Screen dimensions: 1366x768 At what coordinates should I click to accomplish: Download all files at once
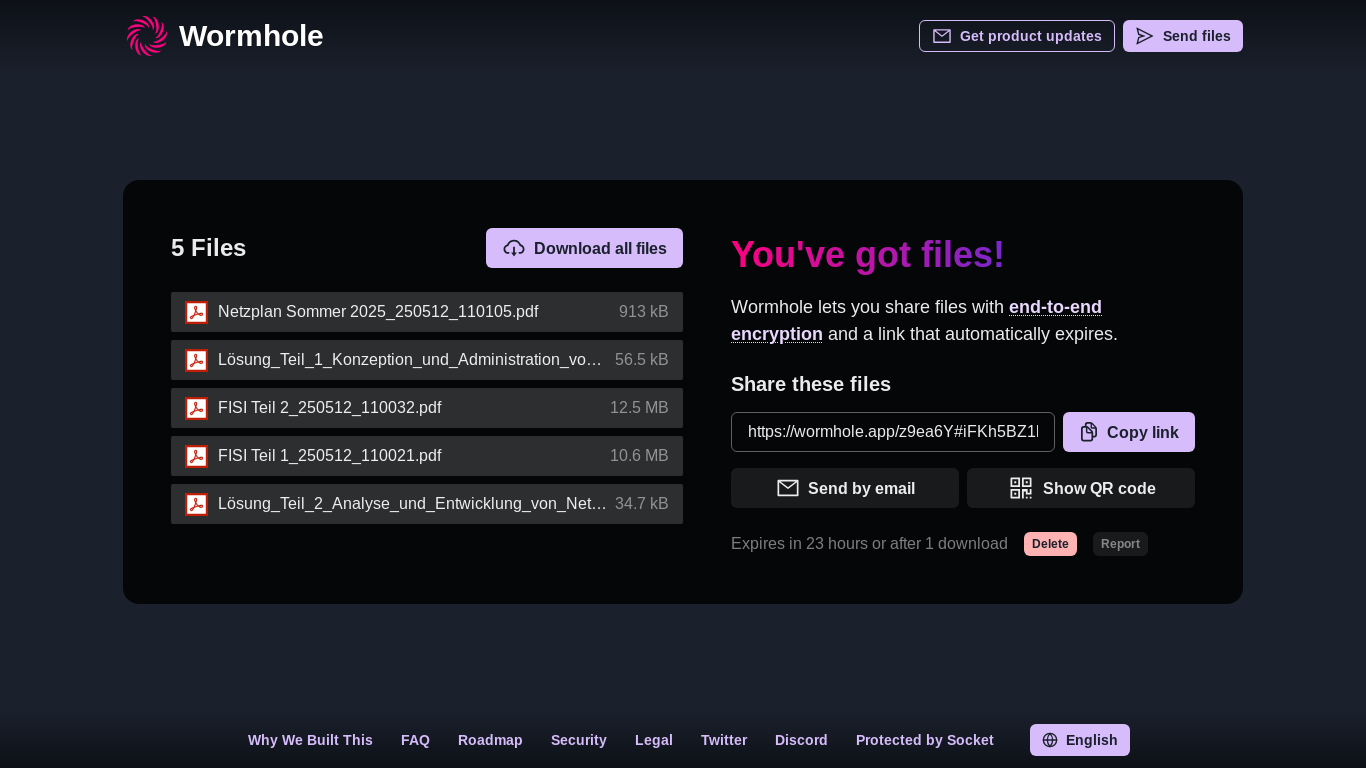pos(584,248)
